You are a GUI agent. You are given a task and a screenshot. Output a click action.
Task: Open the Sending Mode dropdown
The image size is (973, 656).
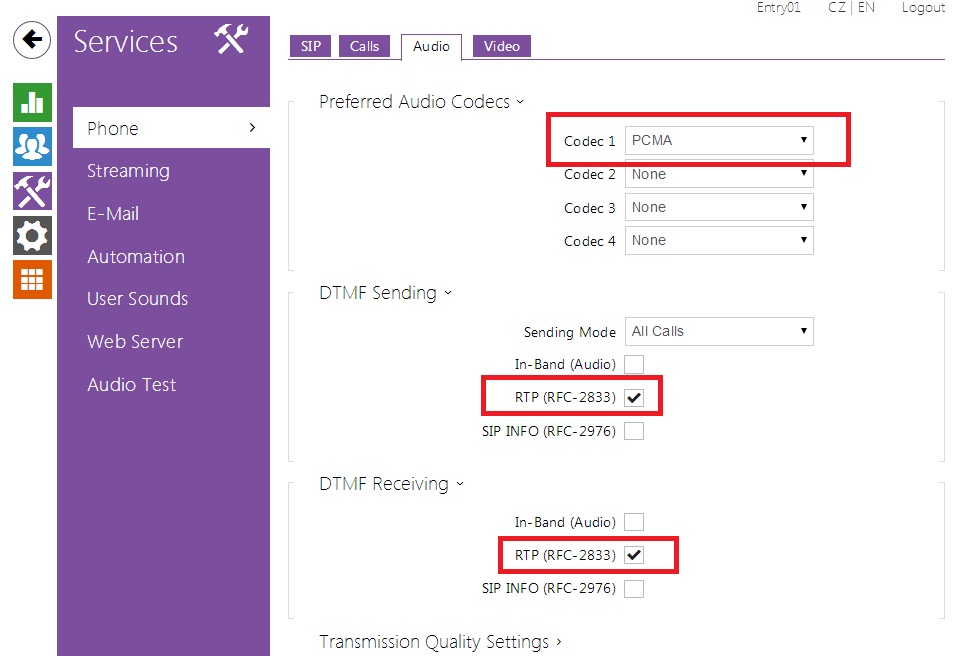719,332
